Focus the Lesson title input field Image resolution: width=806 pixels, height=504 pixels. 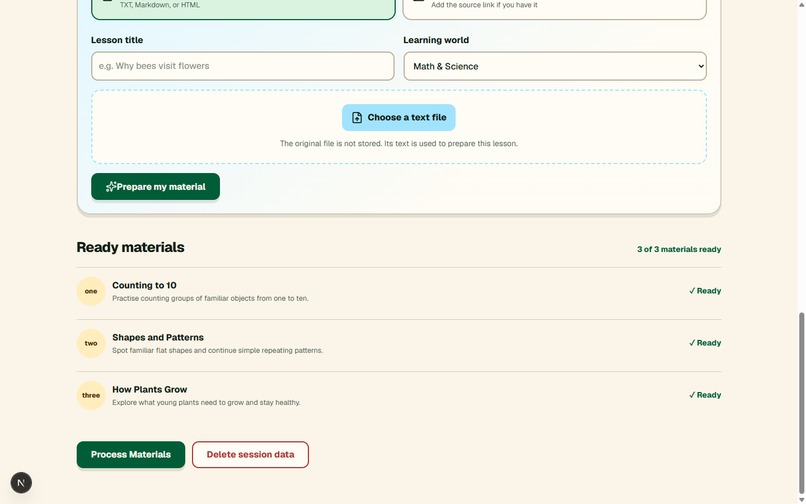pos(243,66)
